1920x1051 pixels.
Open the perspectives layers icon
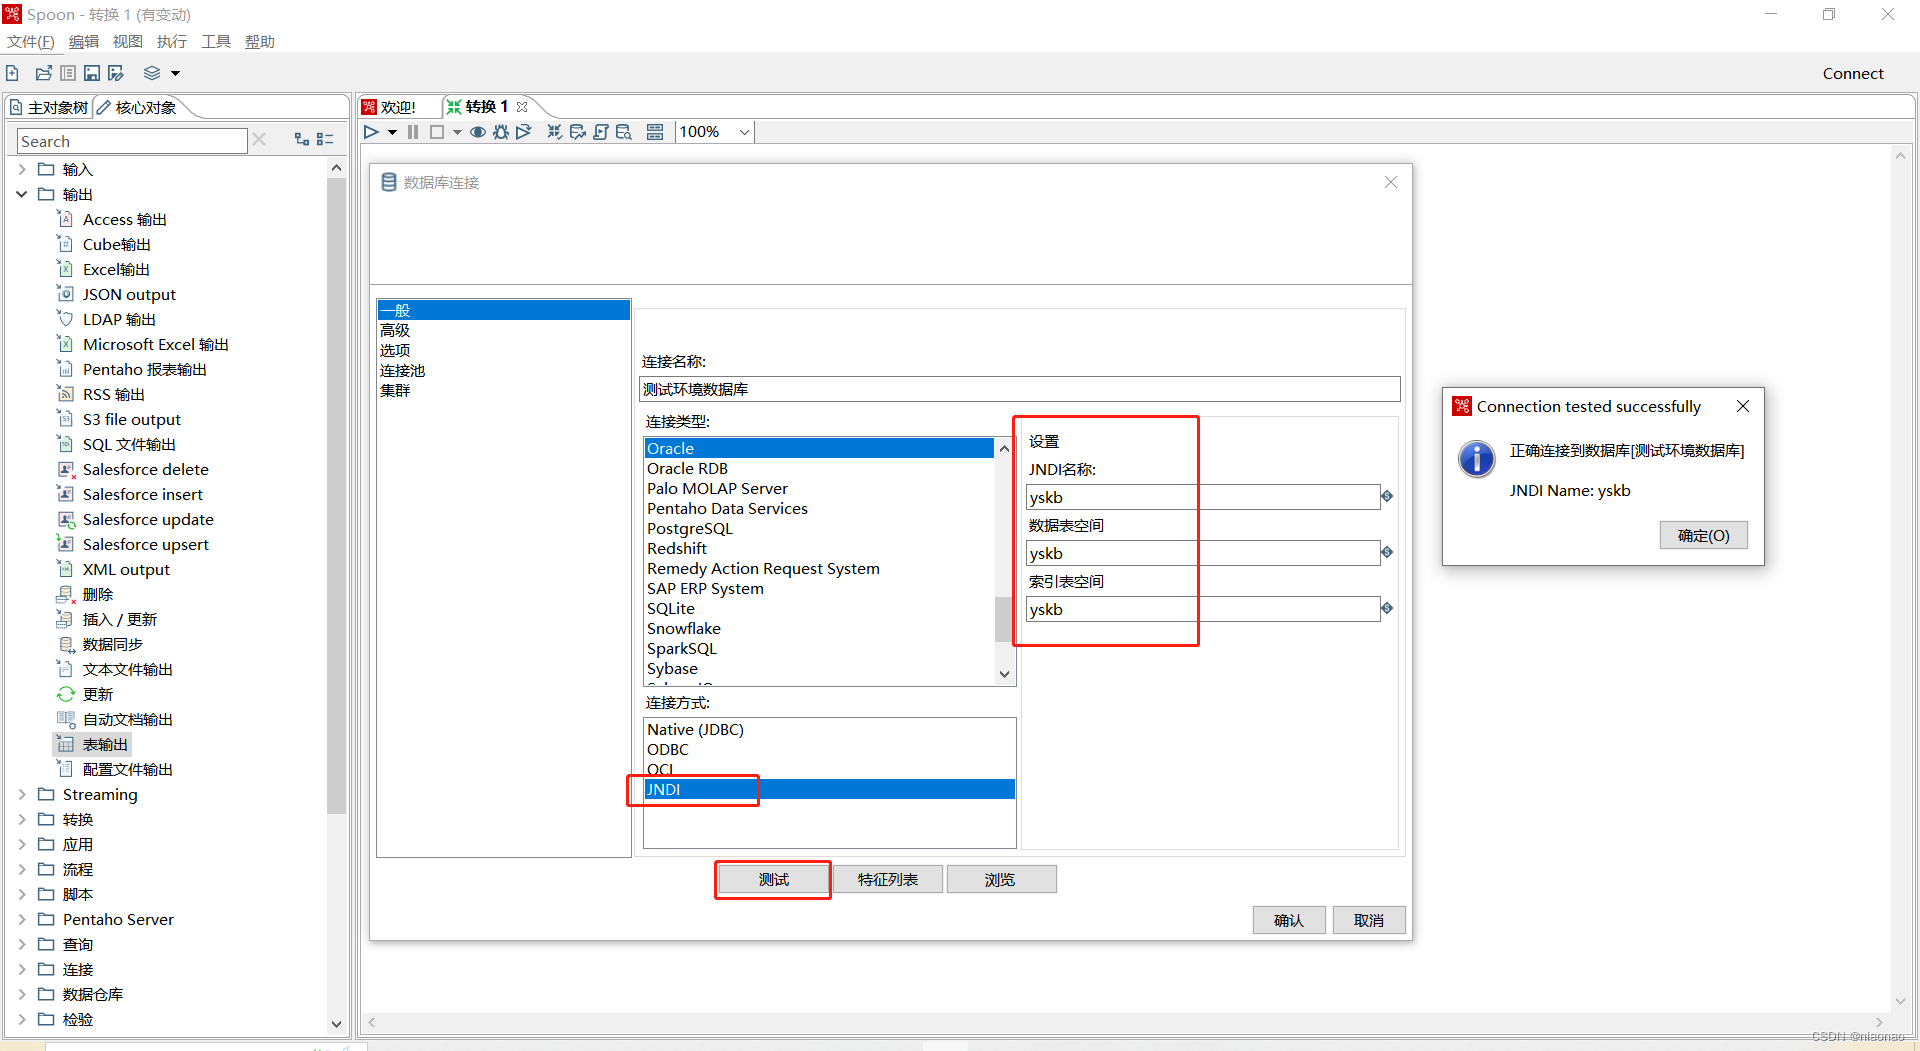tap(152, 73)
